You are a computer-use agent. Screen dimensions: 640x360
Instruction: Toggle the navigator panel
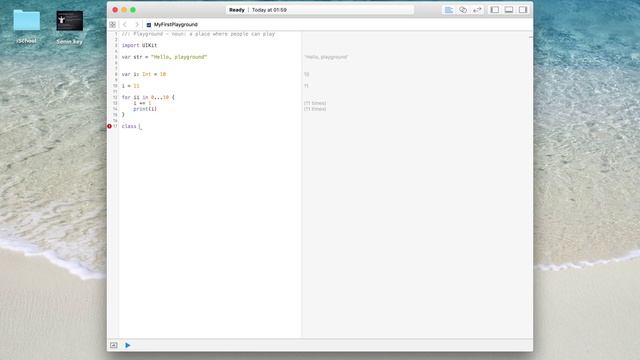tap(495, 10)
